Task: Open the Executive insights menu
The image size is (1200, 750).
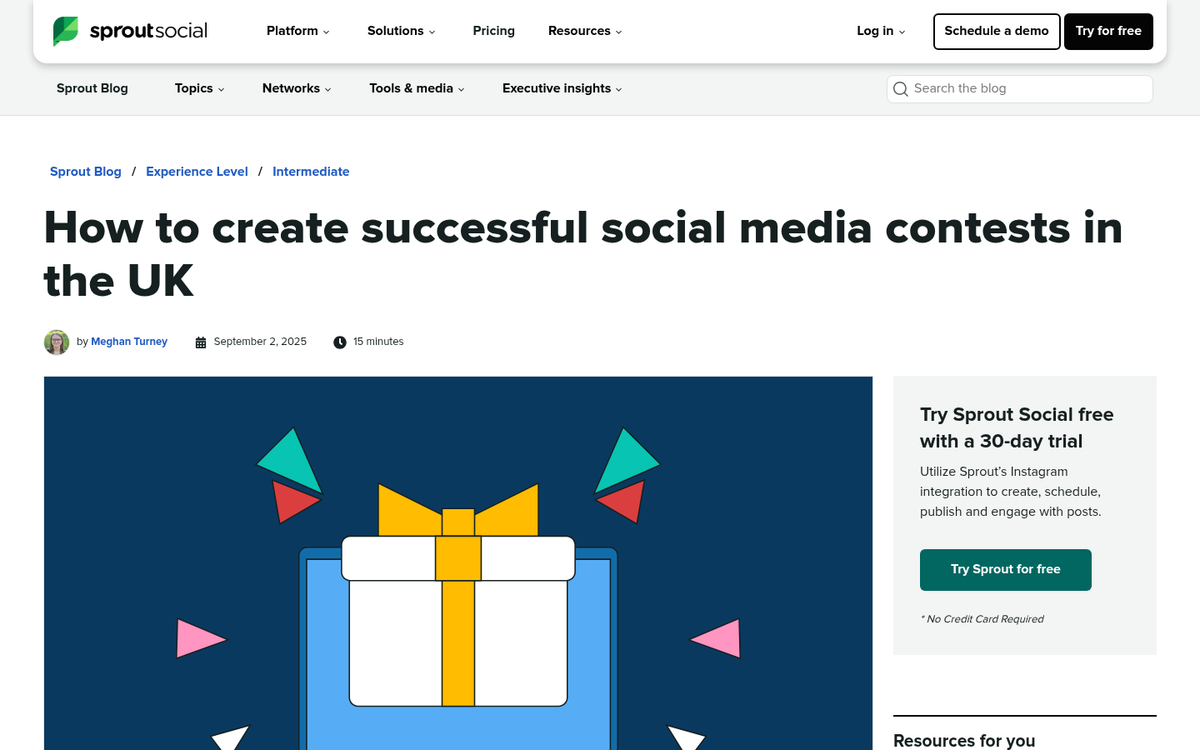Action: 562,89
